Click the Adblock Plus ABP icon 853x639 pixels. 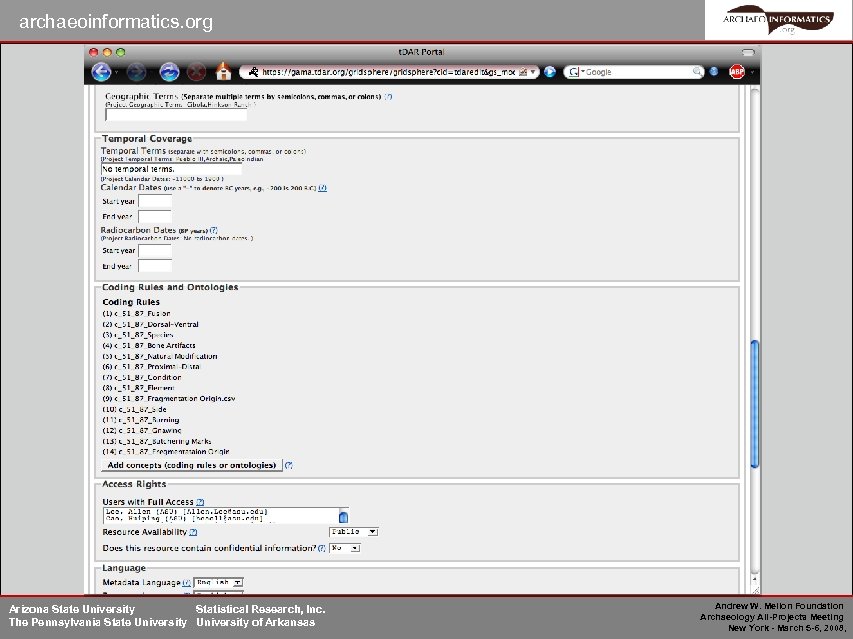pos(737,72)
